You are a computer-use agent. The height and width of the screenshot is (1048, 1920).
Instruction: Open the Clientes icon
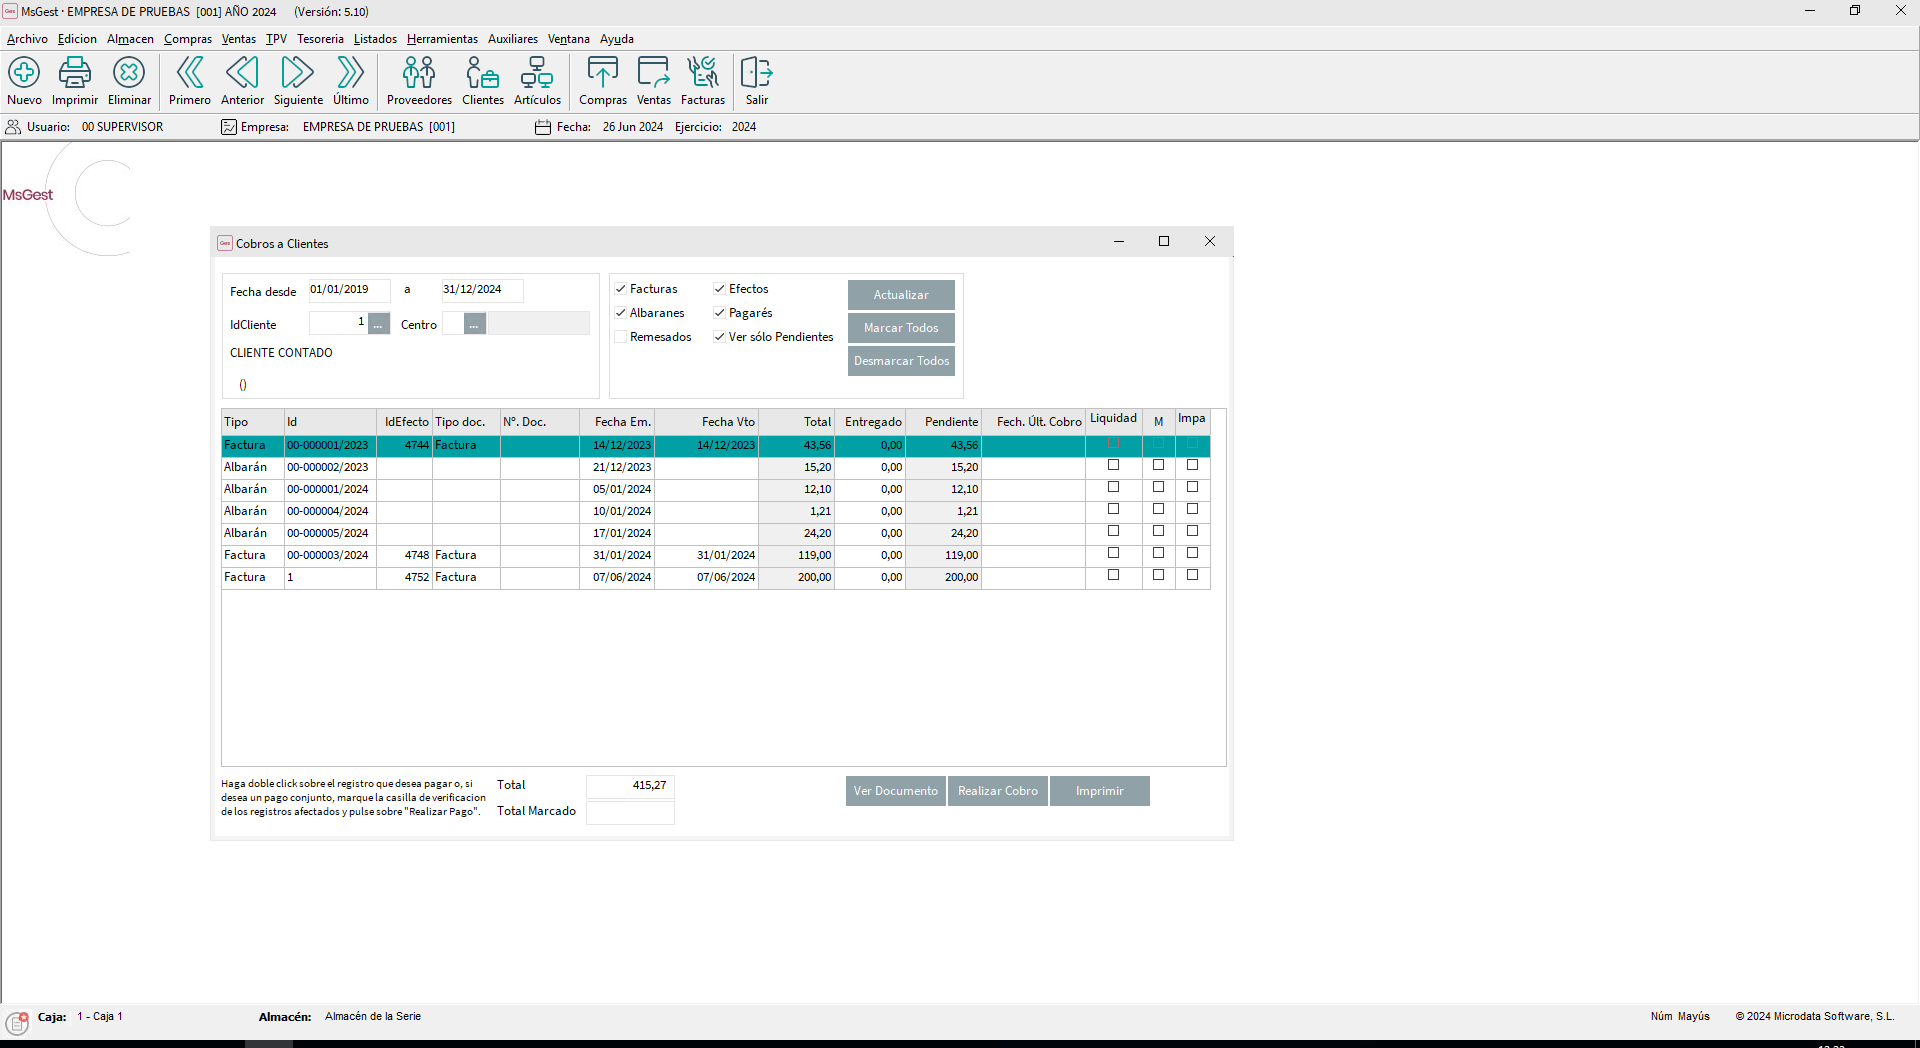pos(482,82)
